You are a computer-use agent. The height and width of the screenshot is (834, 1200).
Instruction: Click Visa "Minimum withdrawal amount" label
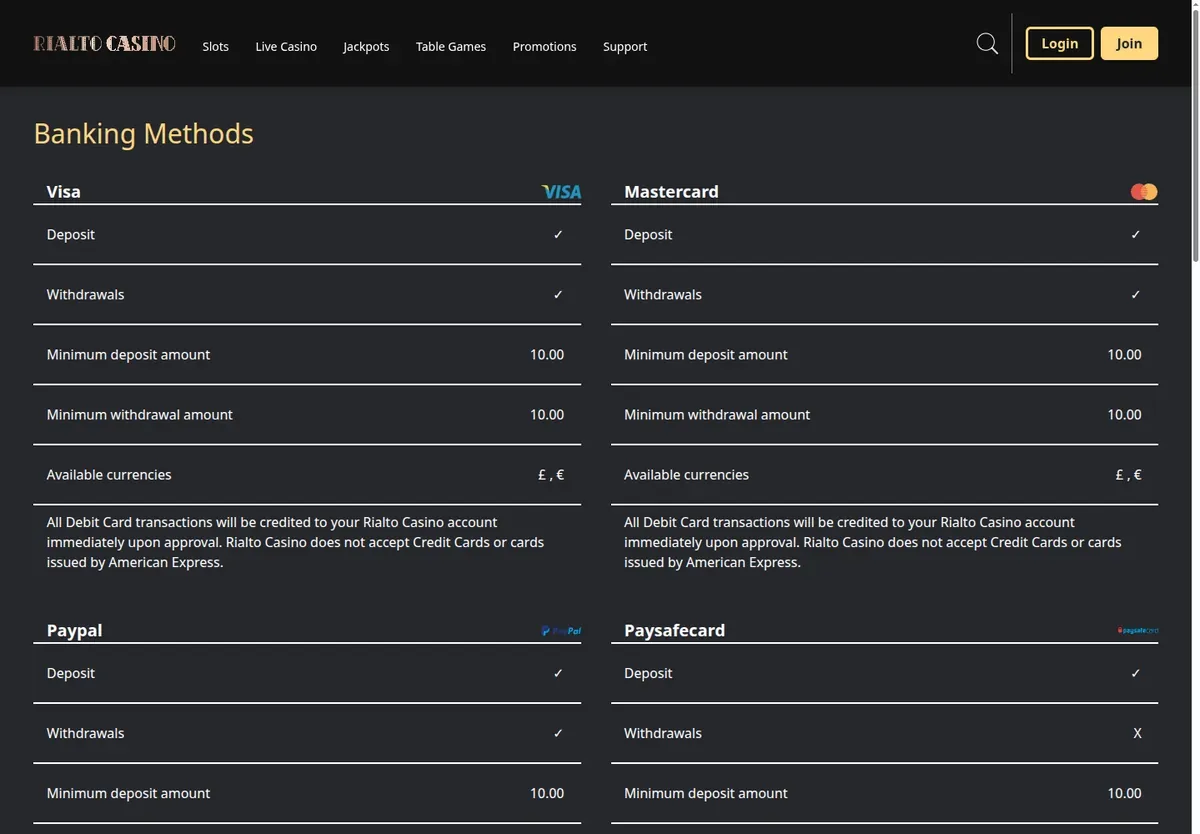tap(139, 414)
